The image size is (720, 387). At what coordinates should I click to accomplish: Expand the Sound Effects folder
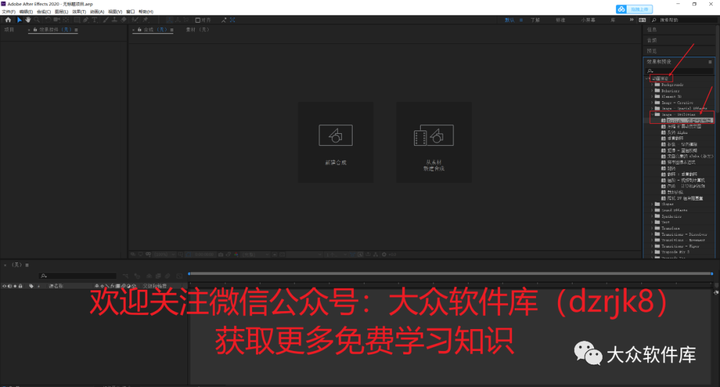[x=652, y=210]
